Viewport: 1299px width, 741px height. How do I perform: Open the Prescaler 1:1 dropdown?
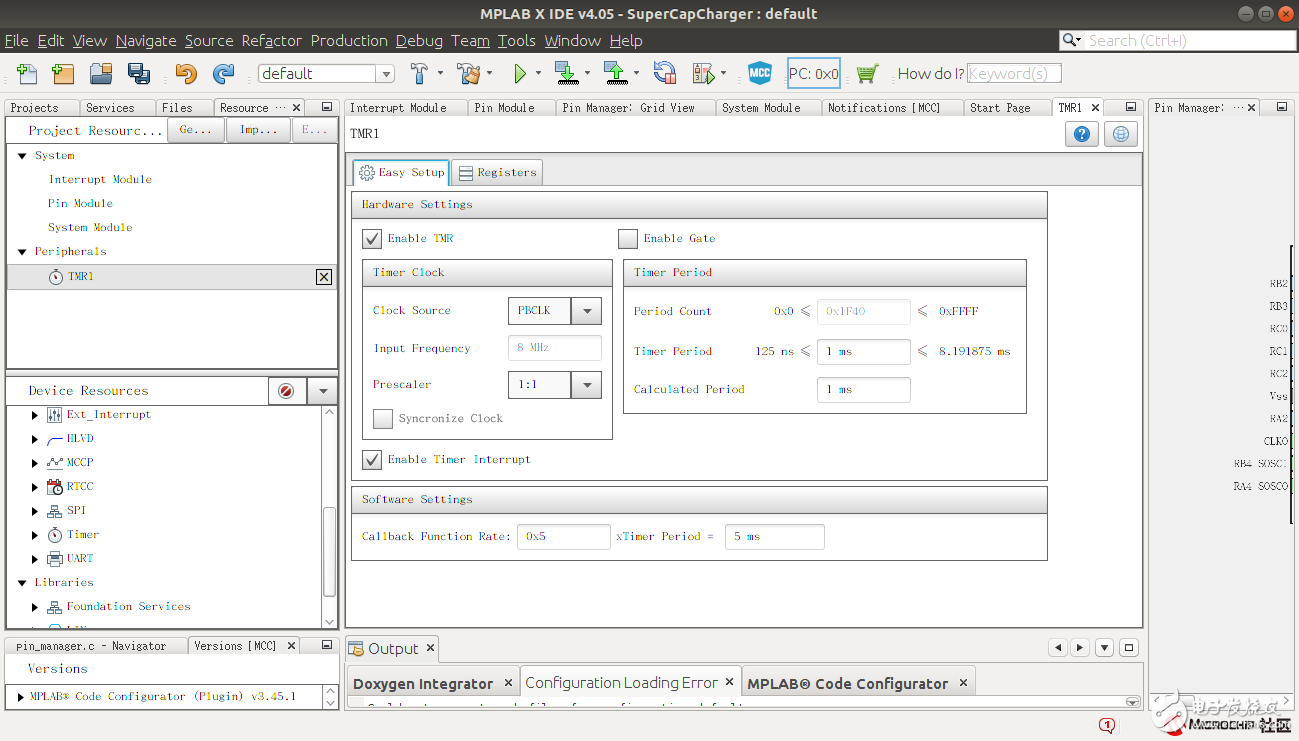click(x=586, y=385)
